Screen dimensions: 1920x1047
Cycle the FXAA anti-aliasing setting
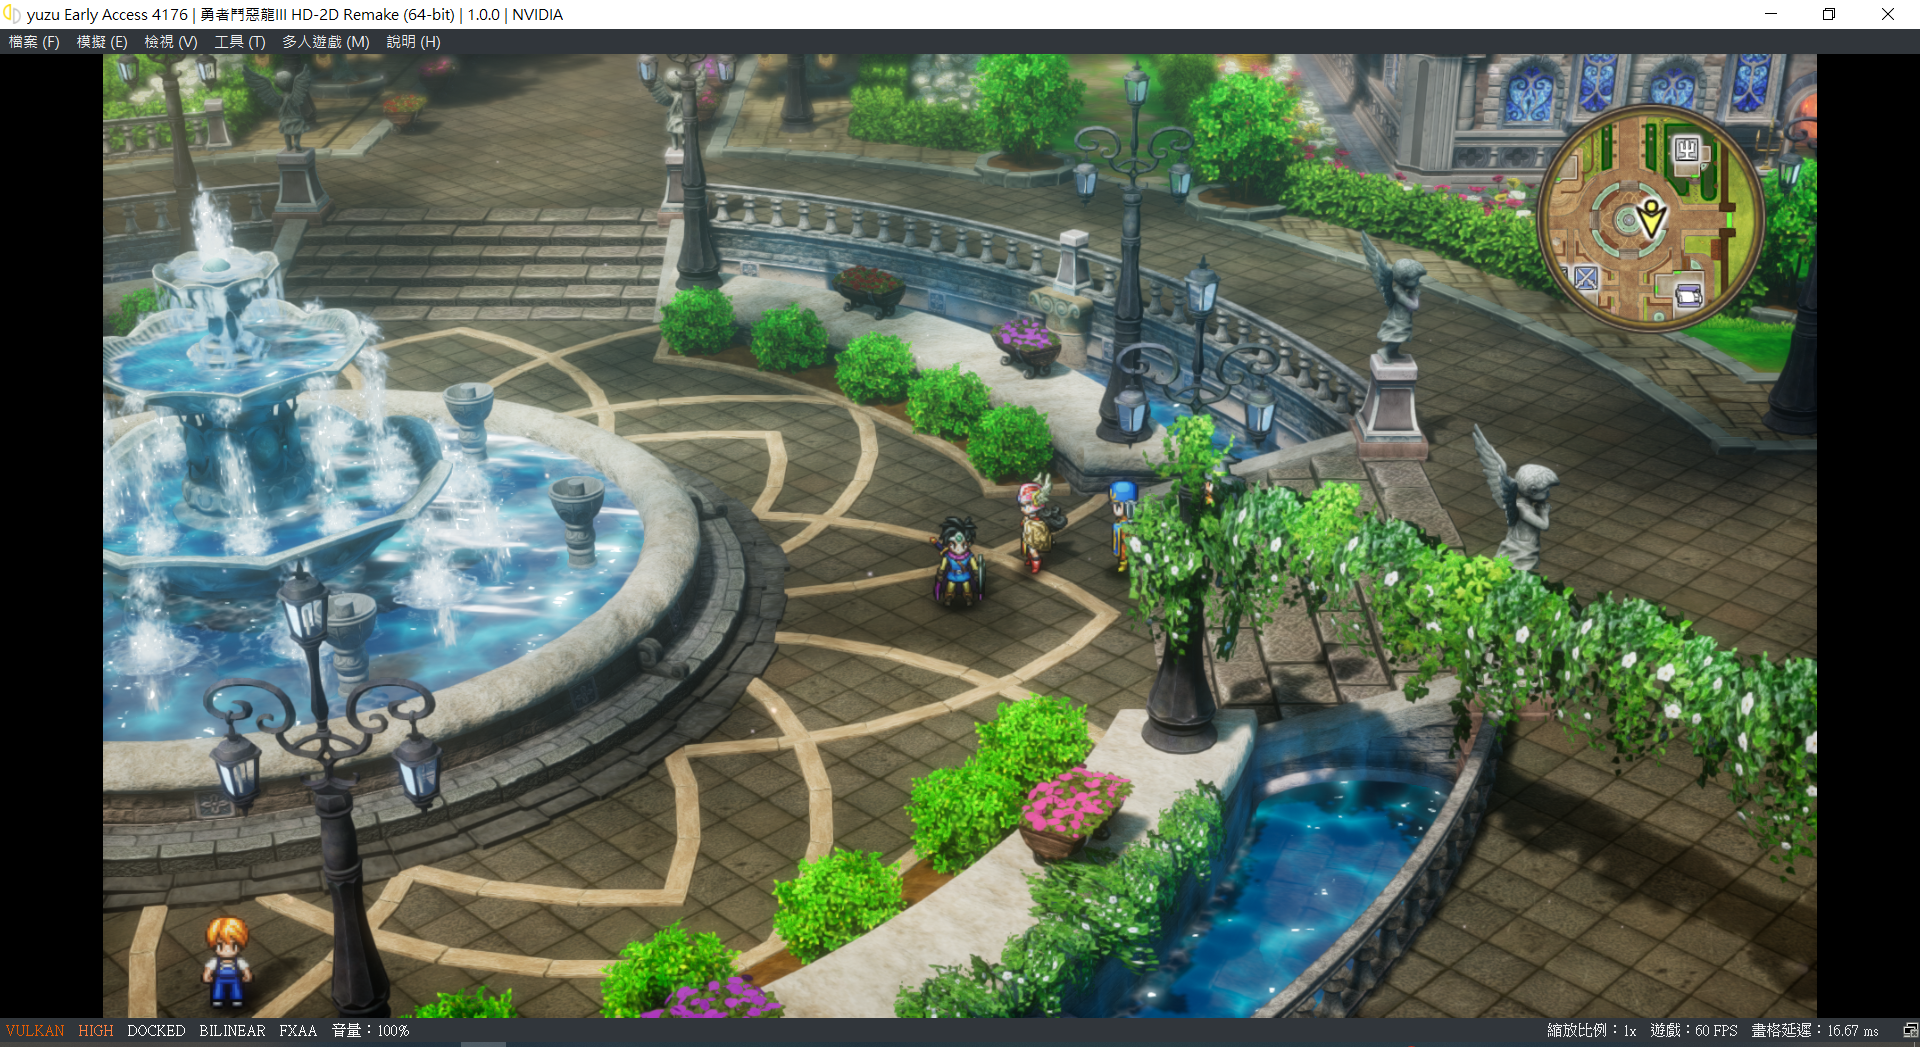(298, 1031)
